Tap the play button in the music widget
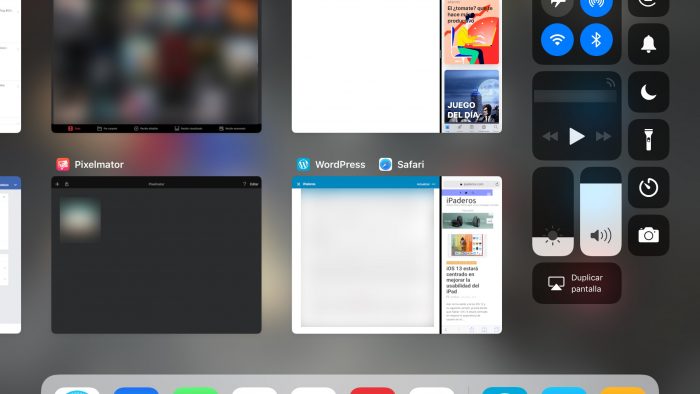 coord(576,136)
